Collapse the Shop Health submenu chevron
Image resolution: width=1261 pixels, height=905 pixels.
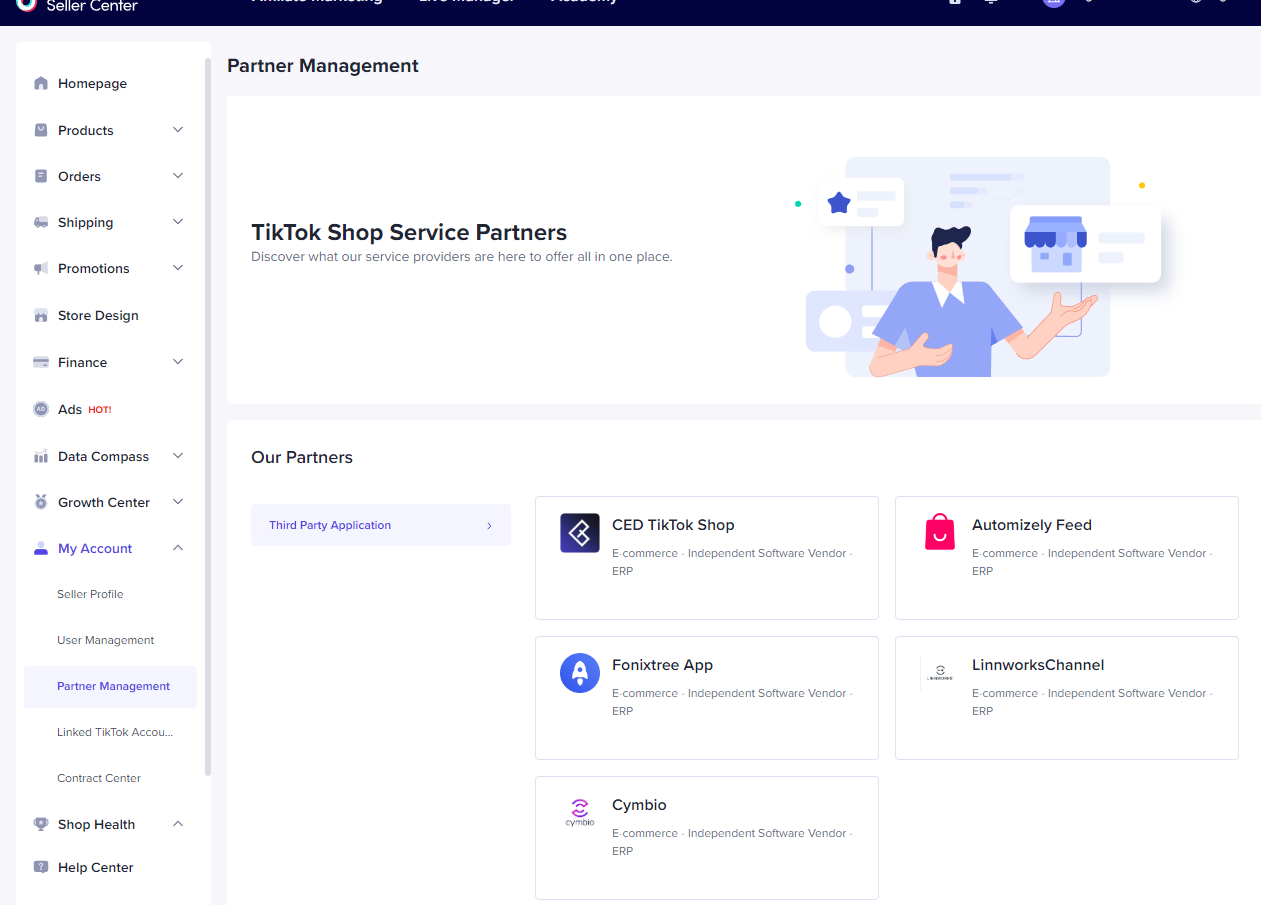(x=178, y=824)
